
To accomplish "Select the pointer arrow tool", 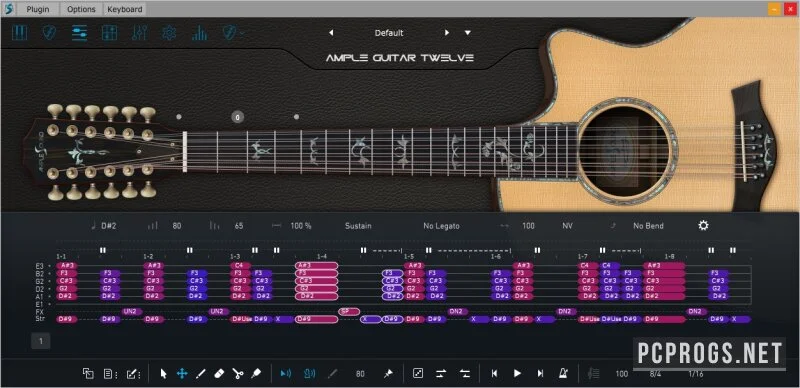I will pyautogui.click(x=163, y=374).
